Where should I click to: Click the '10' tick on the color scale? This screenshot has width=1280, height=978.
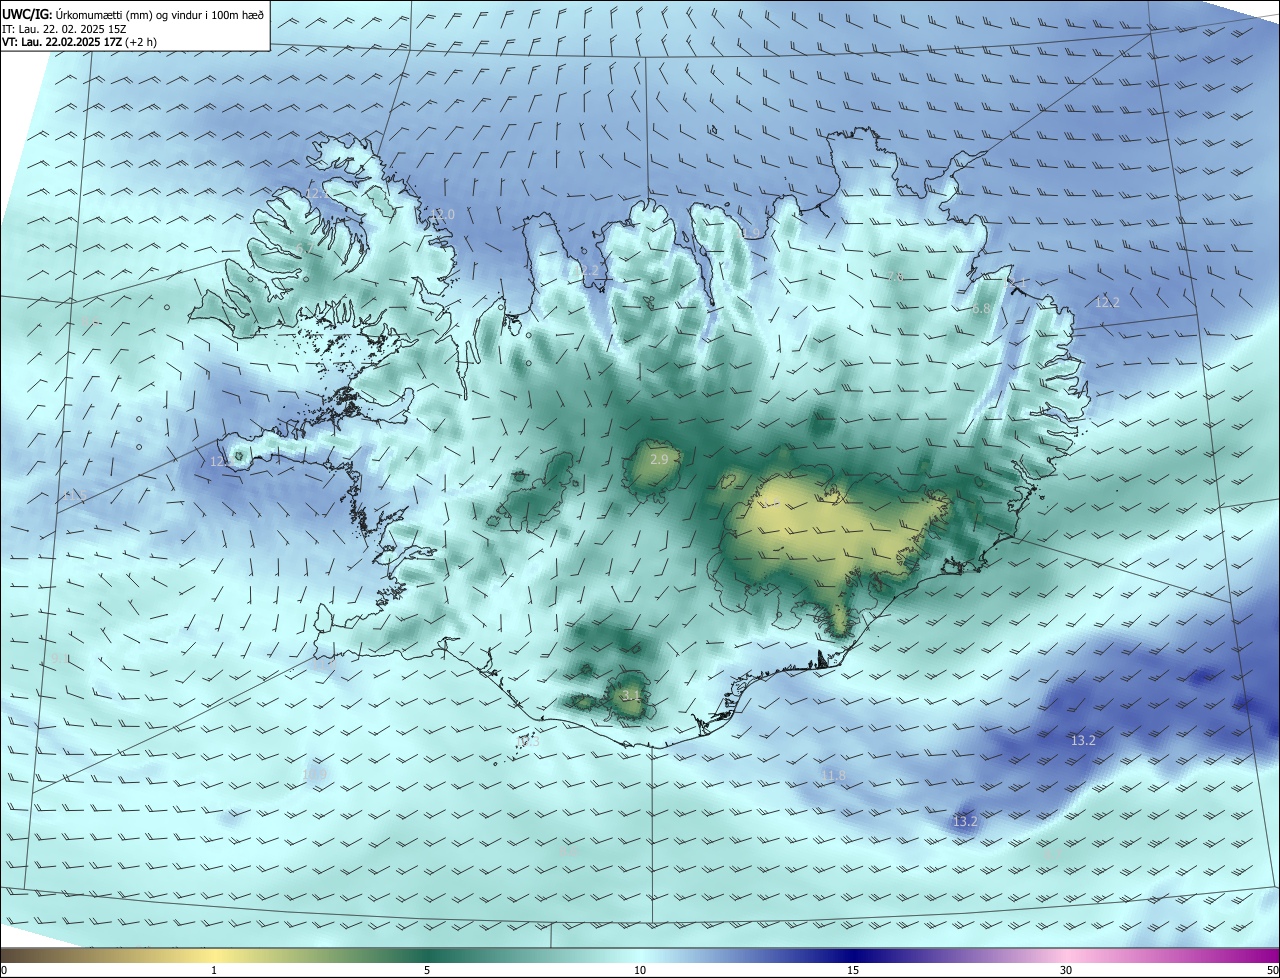640,970
